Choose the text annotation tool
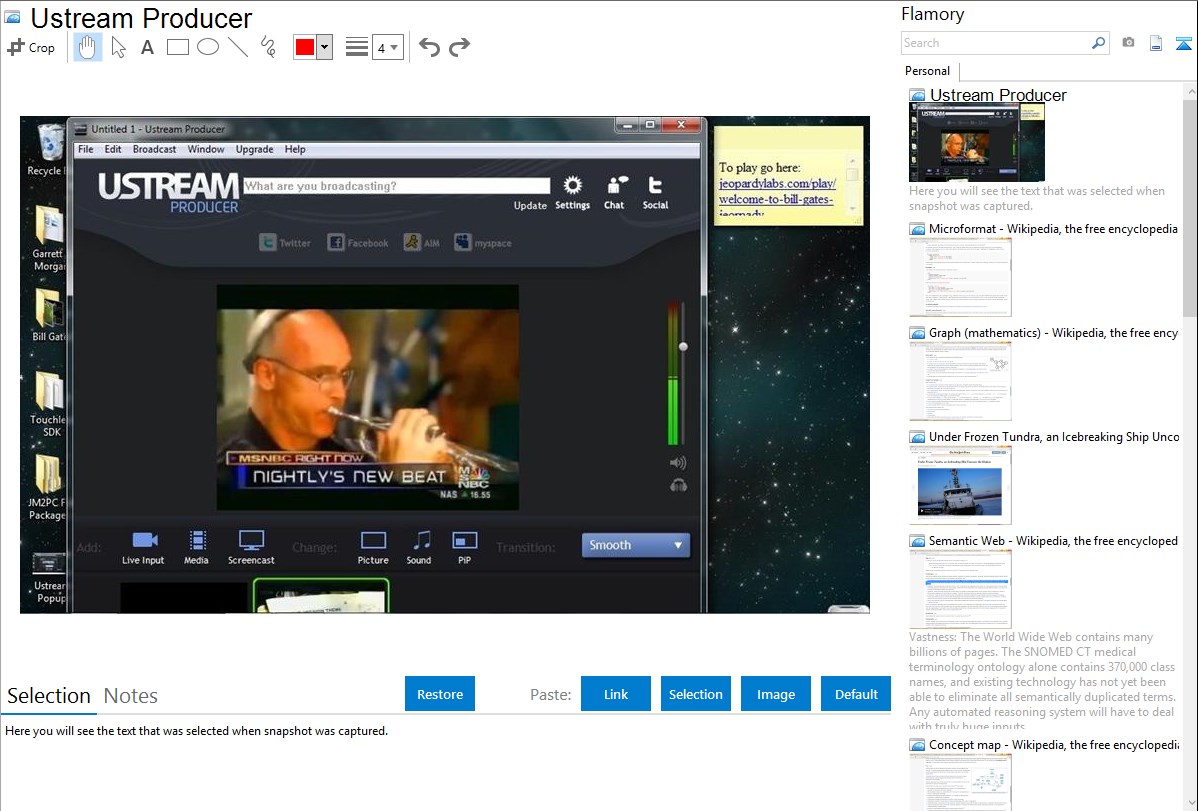Image resolution: width=1198 pixels, height=811 pixels. pos(147,47)
